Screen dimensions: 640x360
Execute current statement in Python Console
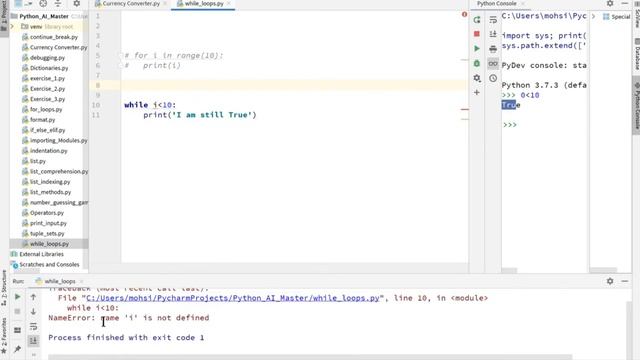(477, 49)
